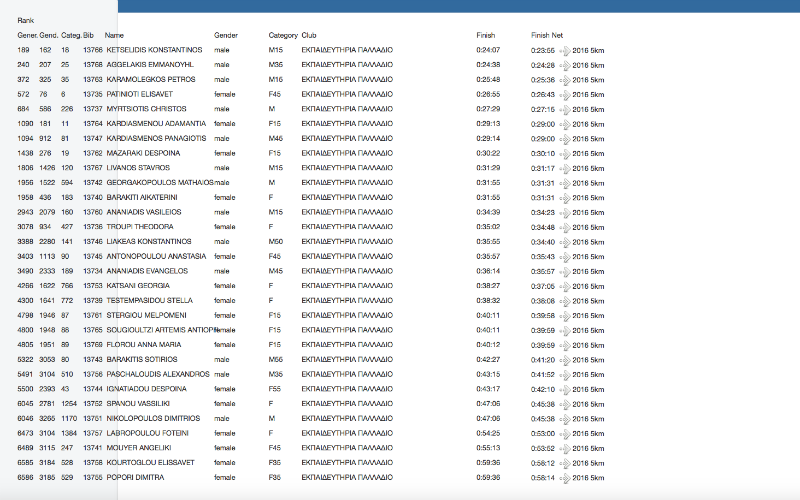Image resolution: width=800 pixels, height=500 pixels.
Task: Click the arrow icon in KARDIASMENOS PANAGIOTIS row
Action: (x=565, y=139)
